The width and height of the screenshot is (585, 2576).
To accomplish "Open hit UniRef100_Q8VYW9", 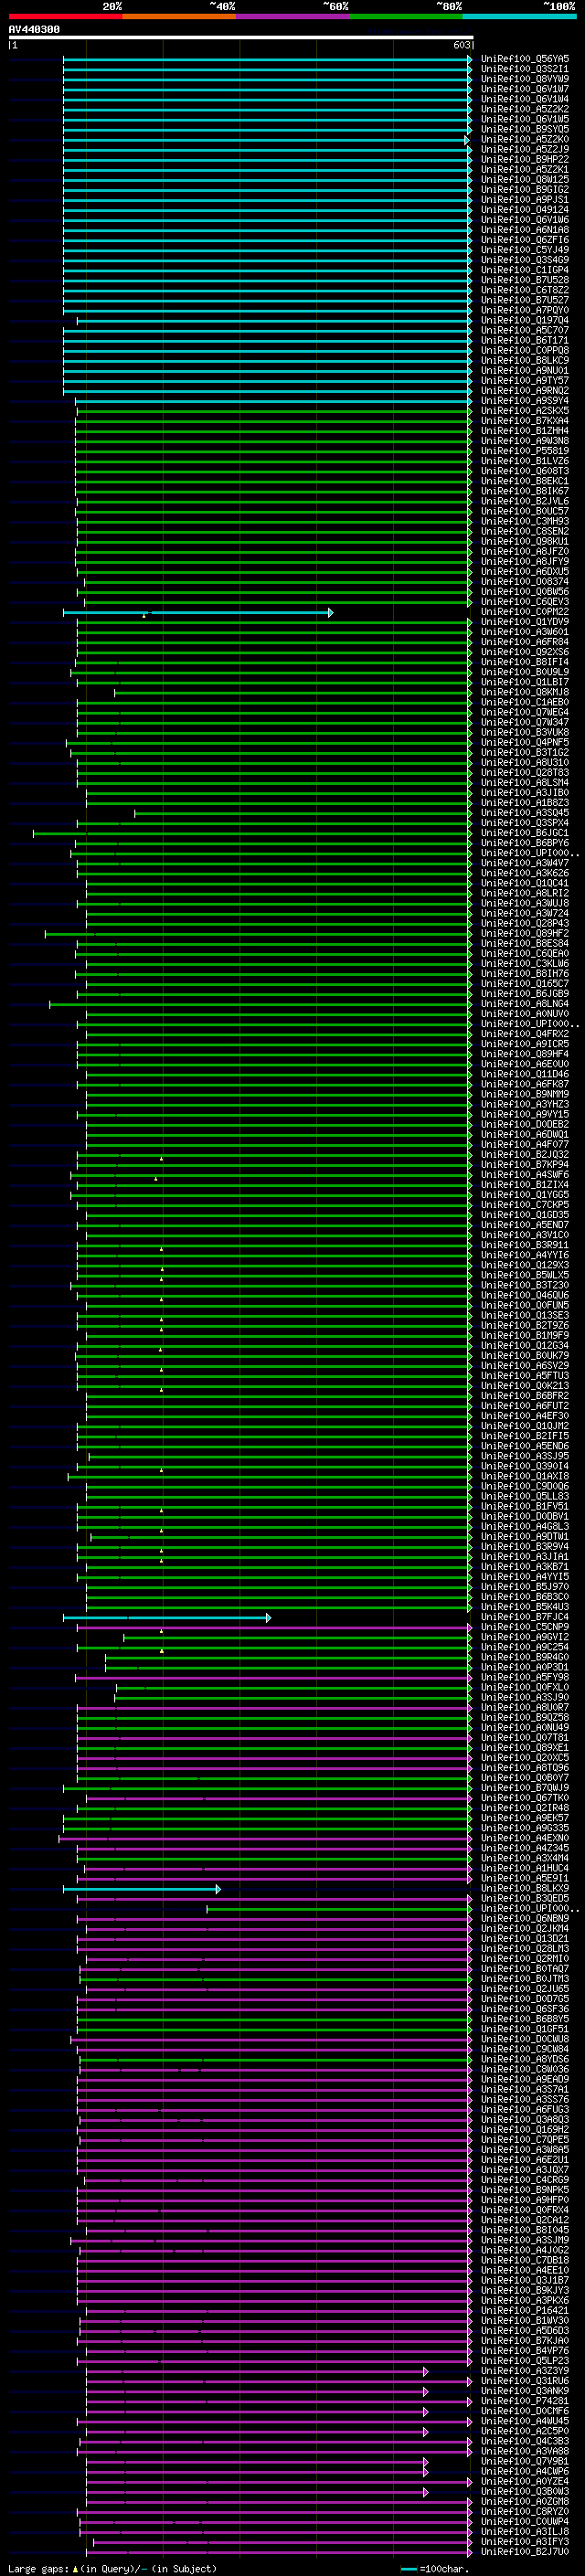I will click(525, 79).
